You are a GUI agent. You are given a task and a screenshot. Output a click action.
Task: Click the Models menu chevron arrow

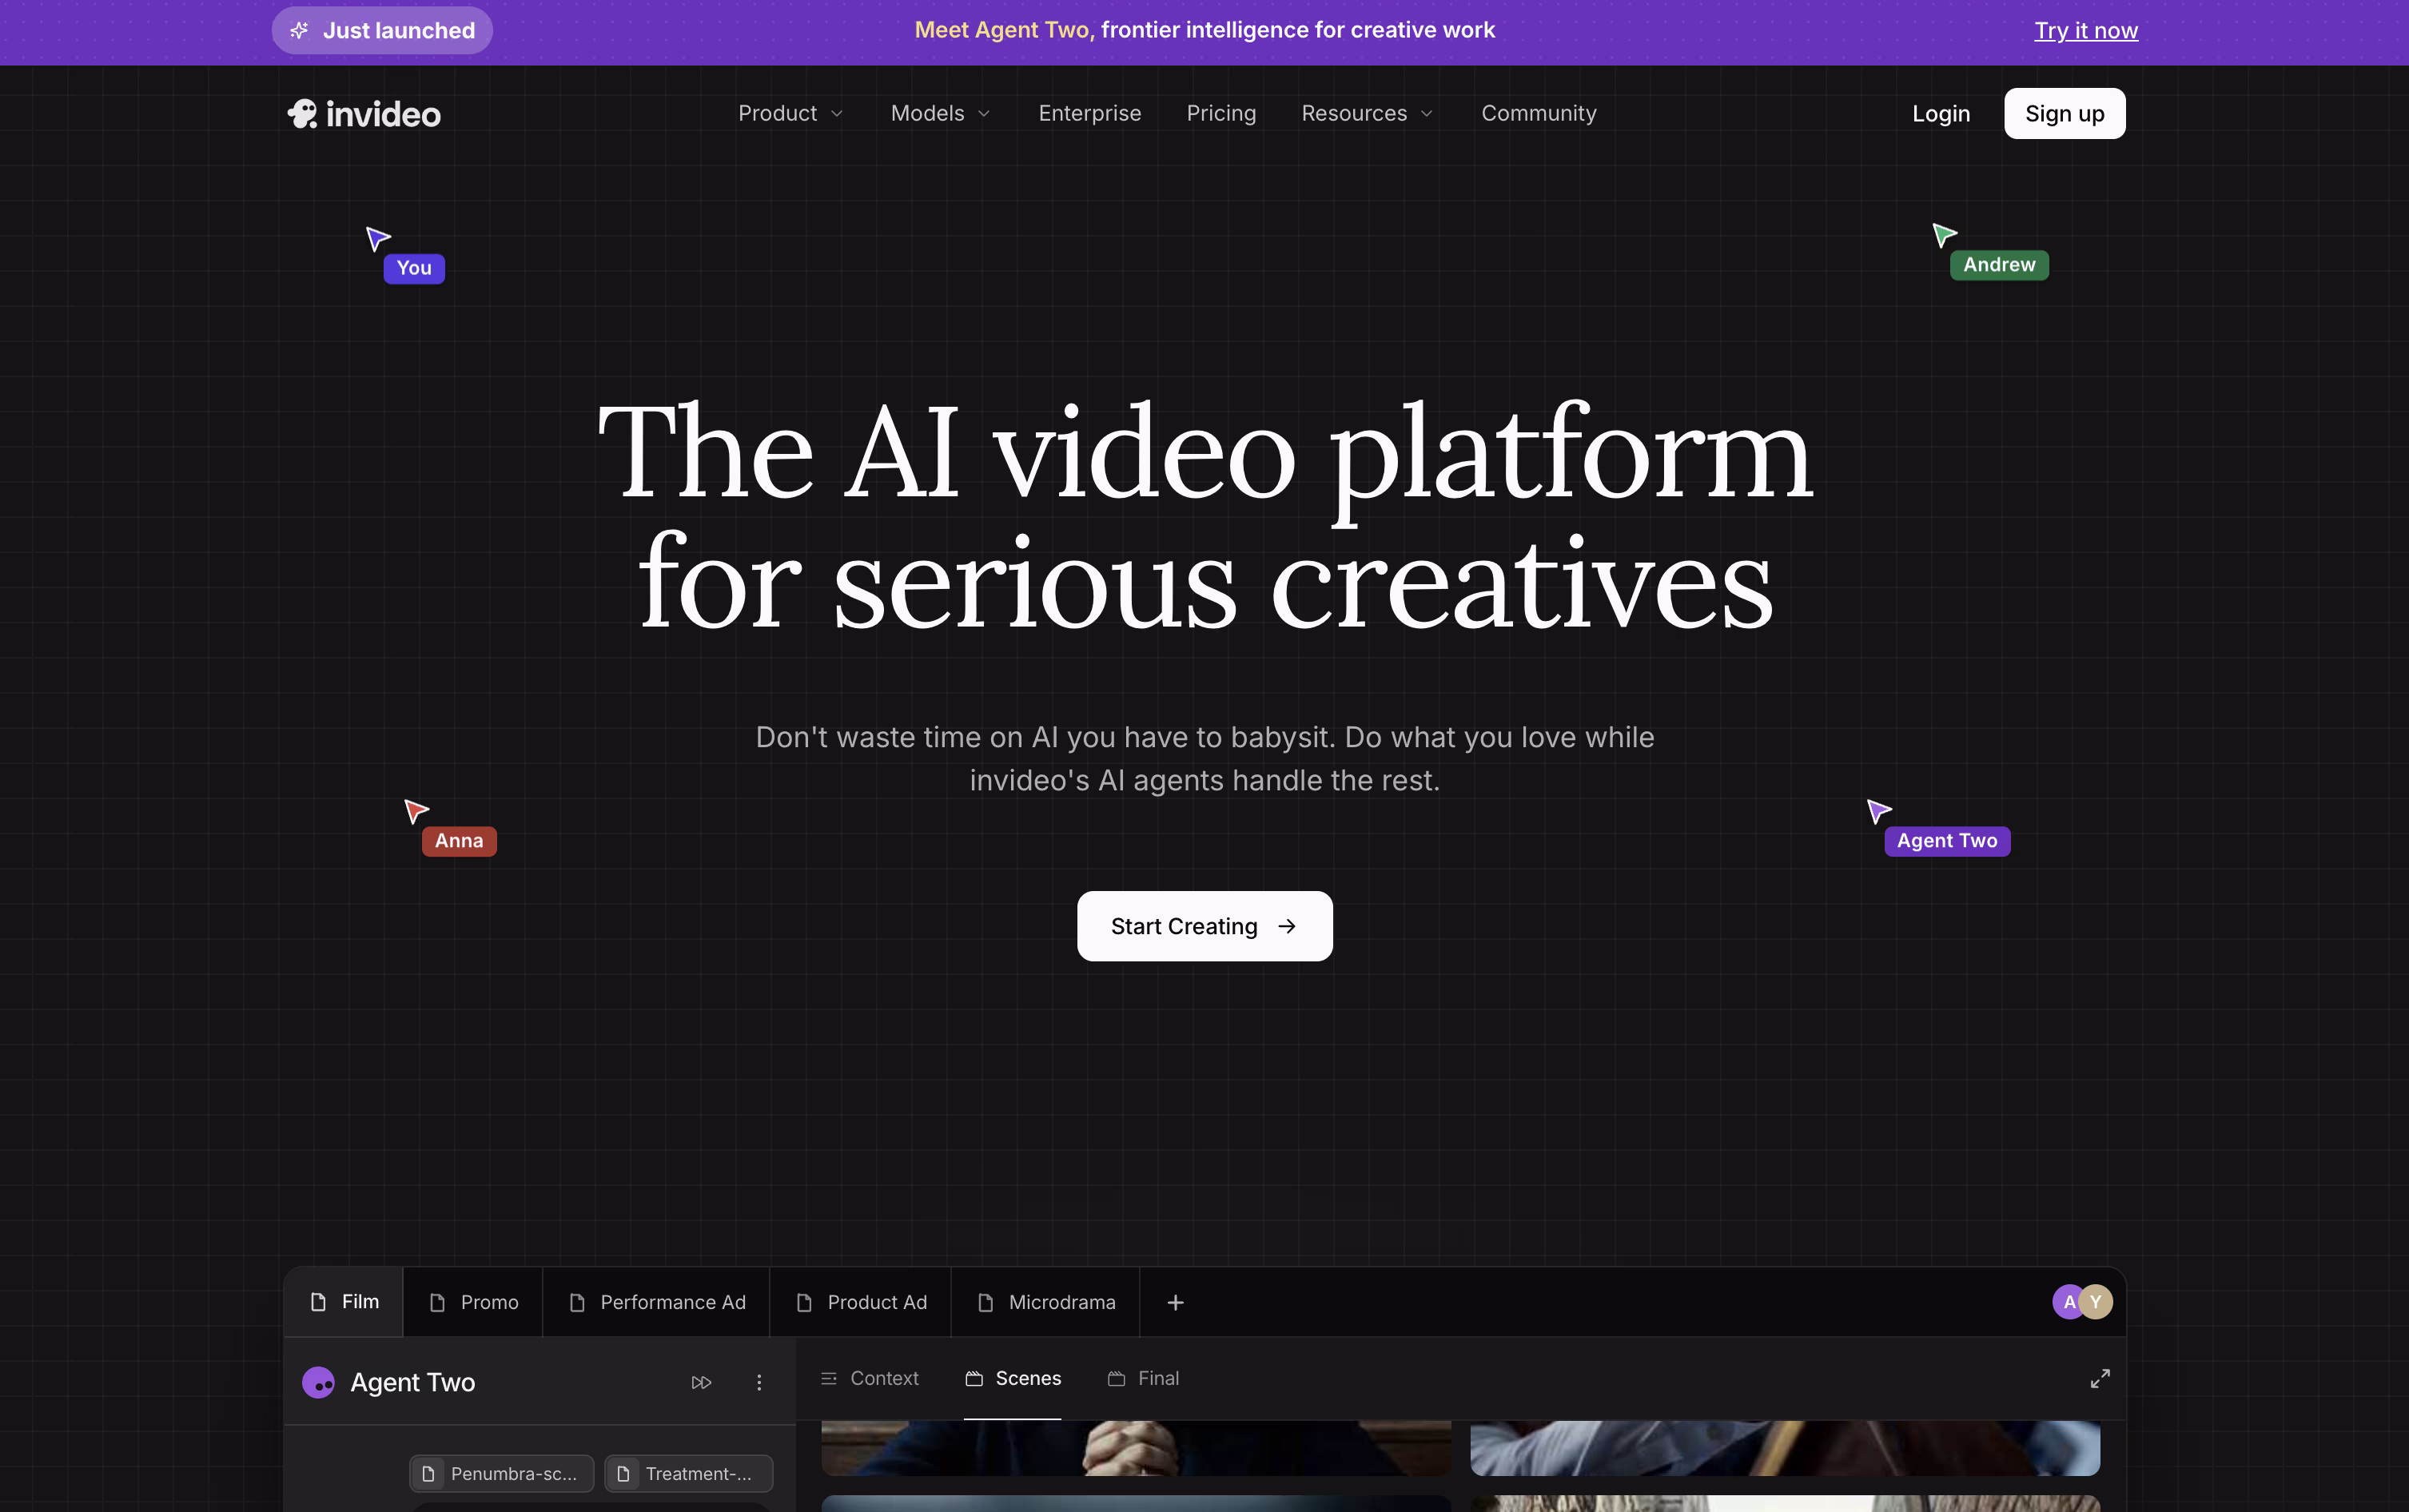click(x=983, y=114)
